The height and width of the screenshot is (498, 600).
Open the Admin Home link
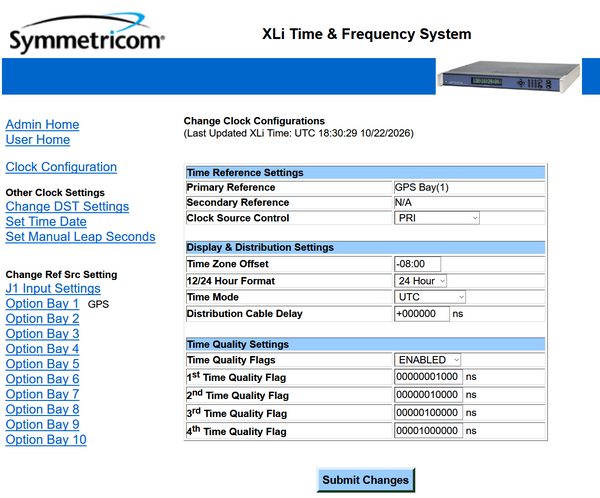42,124
